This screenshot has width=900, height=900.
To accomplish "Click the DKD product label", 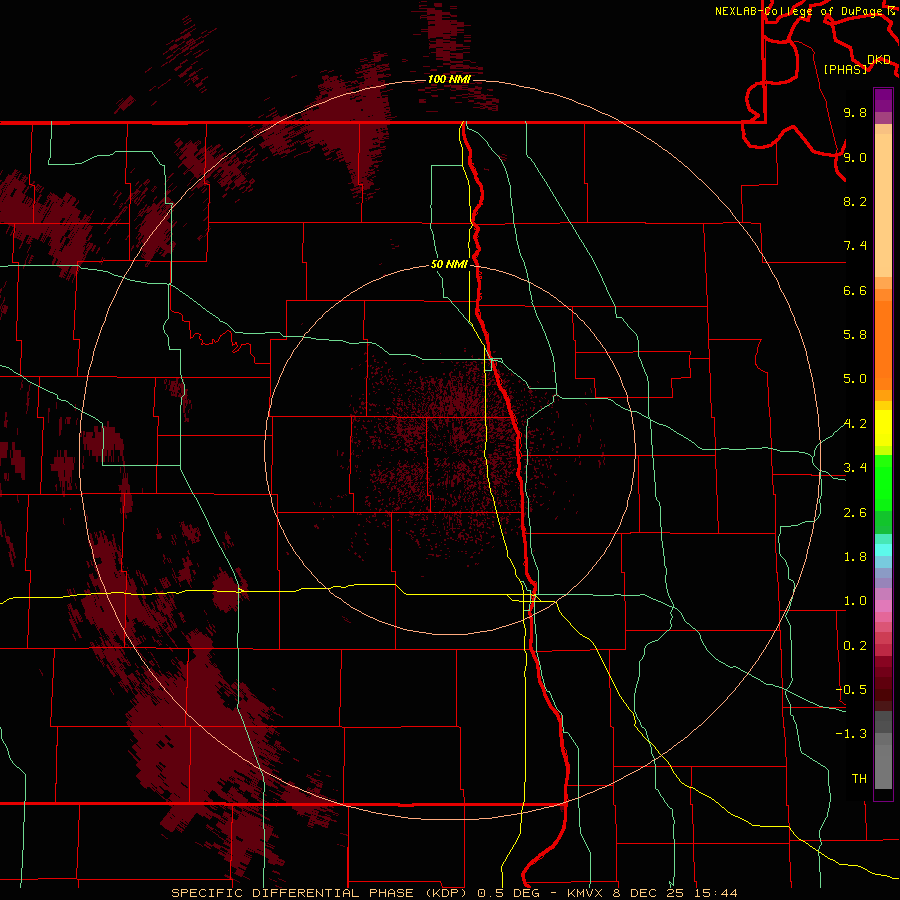I will [x=879, y=60].
